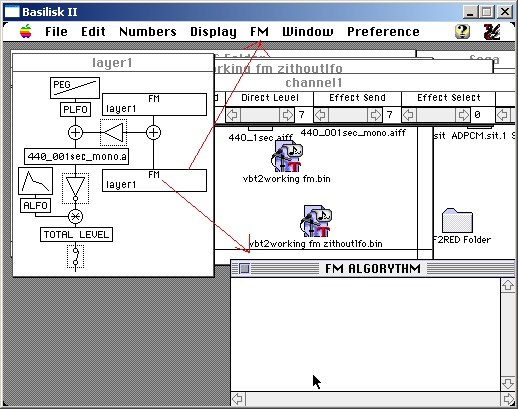
Task: Click the Direct Level column header
Action: click(270, 98)
